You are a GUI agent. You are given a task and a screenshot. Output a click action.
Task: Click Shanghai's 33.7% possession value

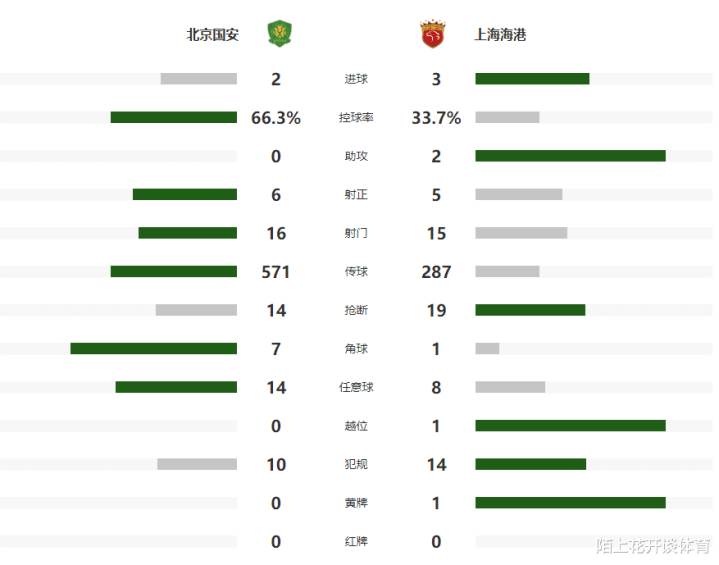coord(436,118)
